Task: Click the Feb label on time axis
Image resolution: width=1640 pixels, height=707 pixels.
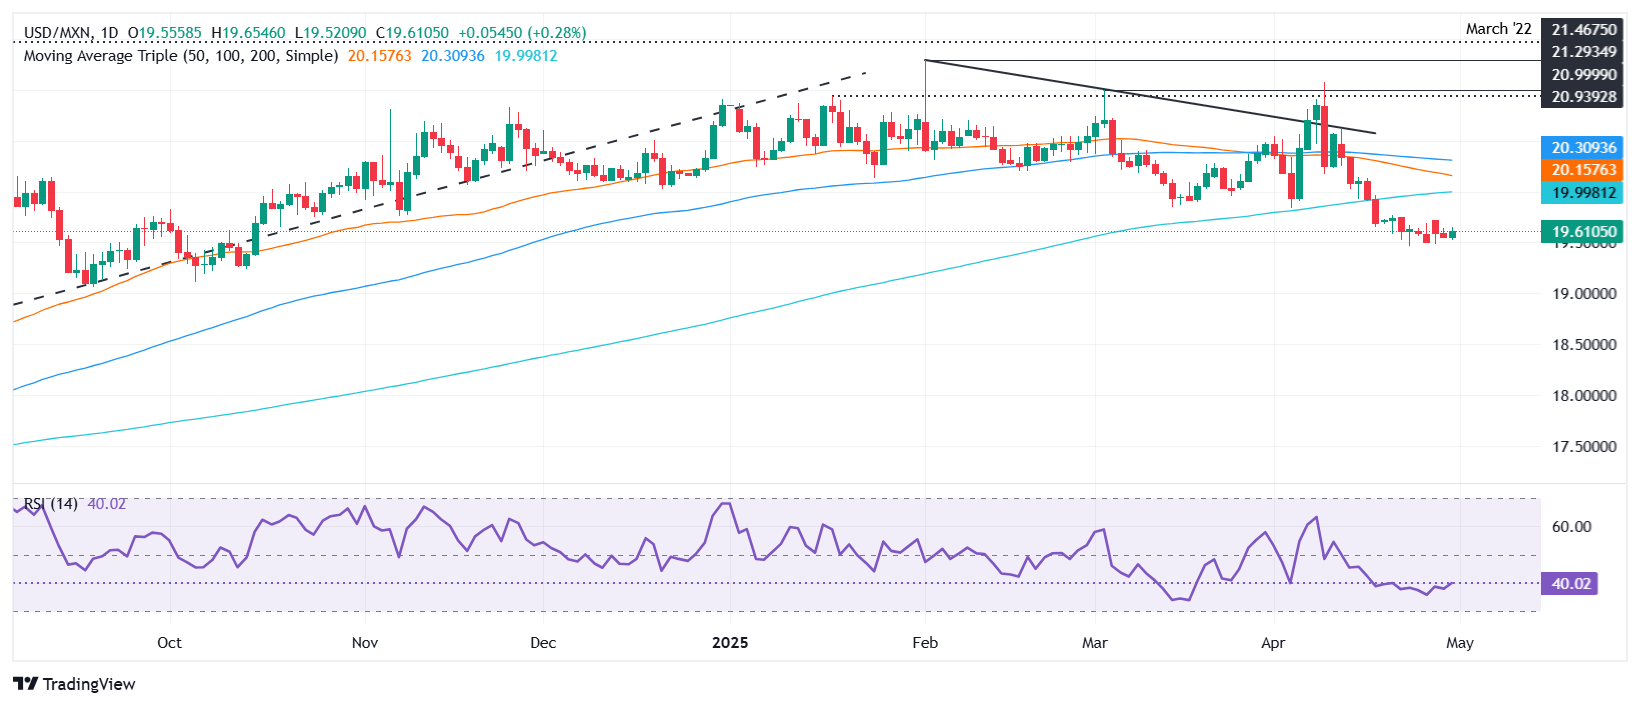Action: tap(925, 642)
